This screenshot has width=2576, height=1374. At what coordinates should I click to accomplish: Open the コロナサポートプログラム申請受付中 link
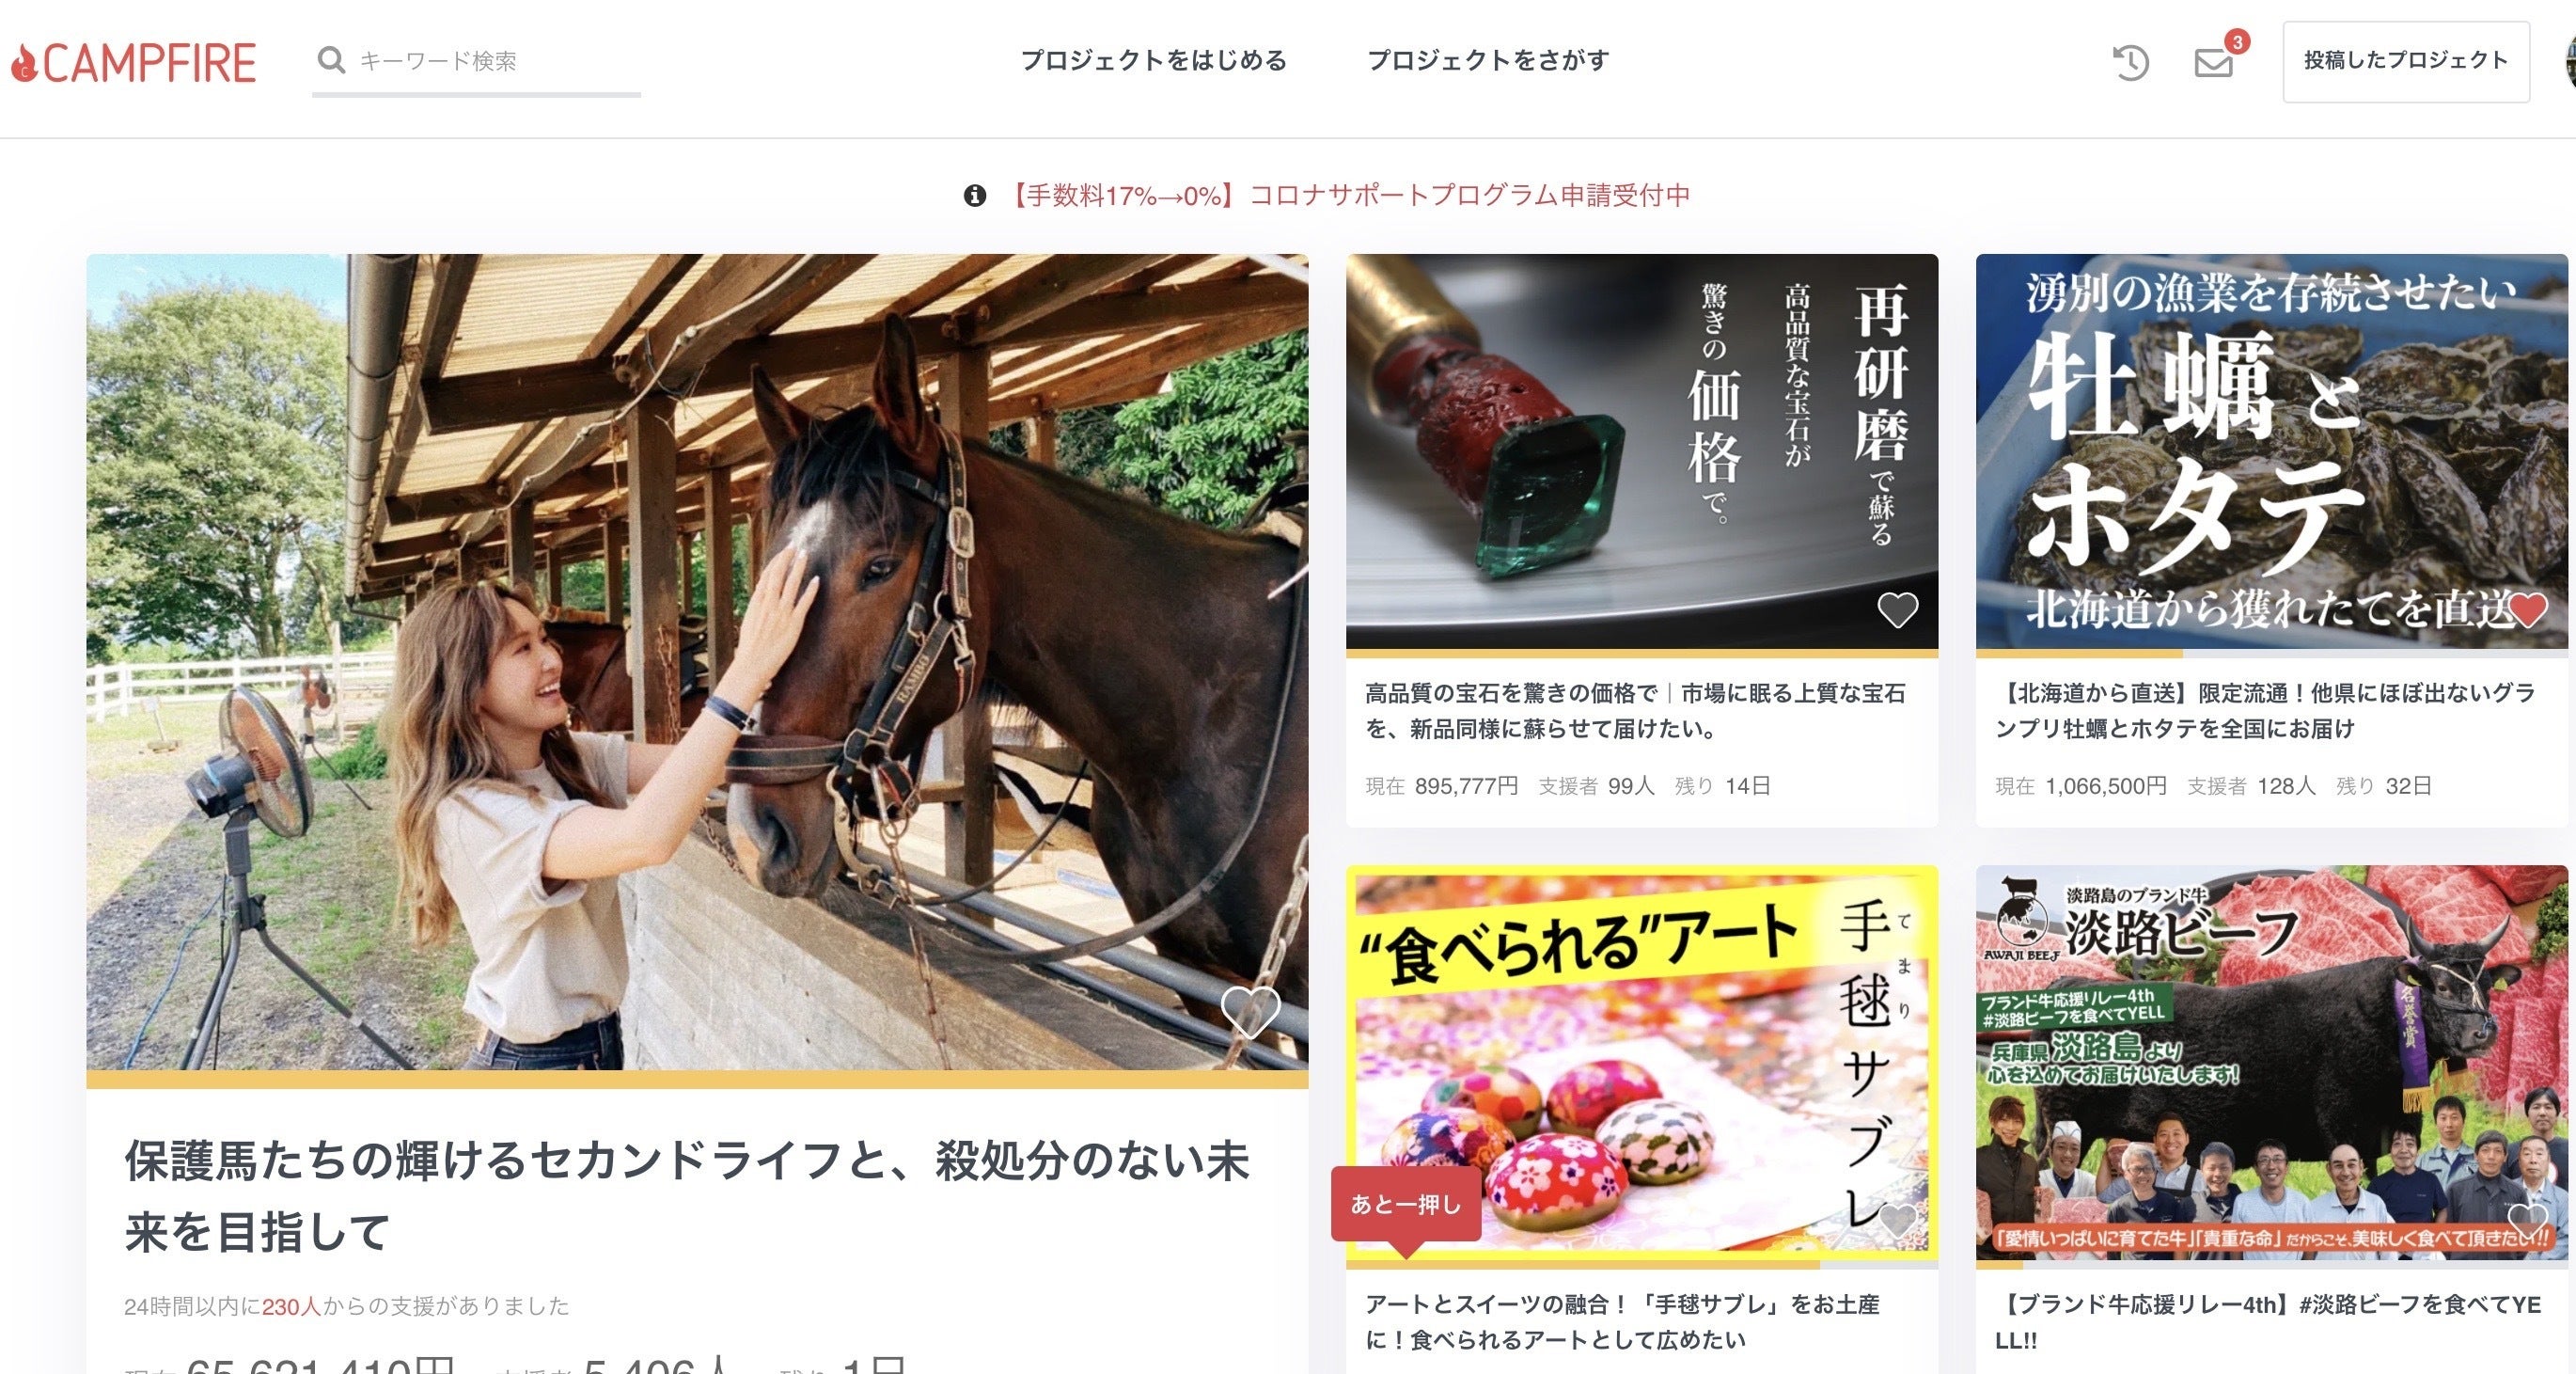[x=1346, y=195]
